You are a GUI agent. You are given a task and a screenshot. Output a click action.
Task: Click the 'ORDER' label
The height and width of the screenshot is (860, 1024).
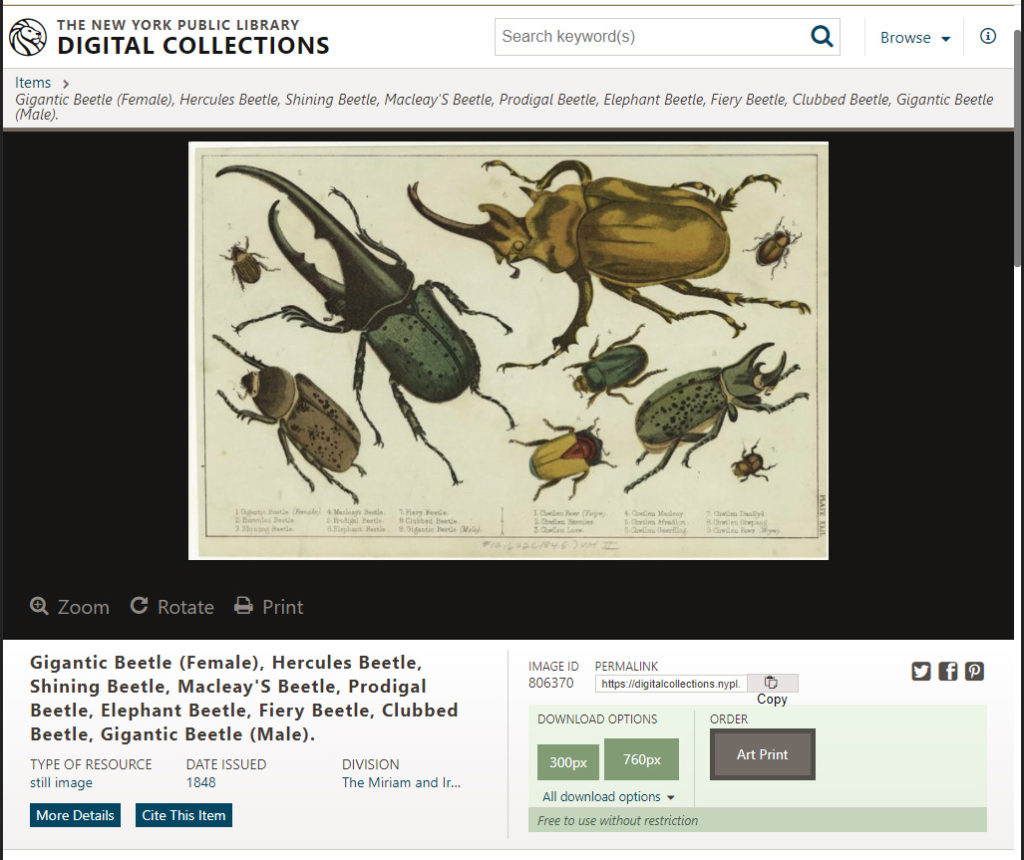point(729,719)
